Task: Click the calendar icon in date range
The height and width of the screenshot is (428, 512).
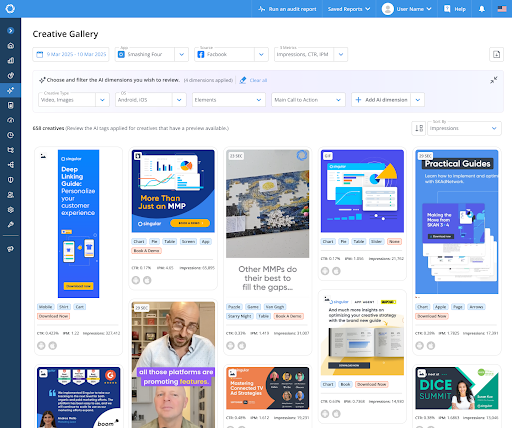Action: point(40,54)
